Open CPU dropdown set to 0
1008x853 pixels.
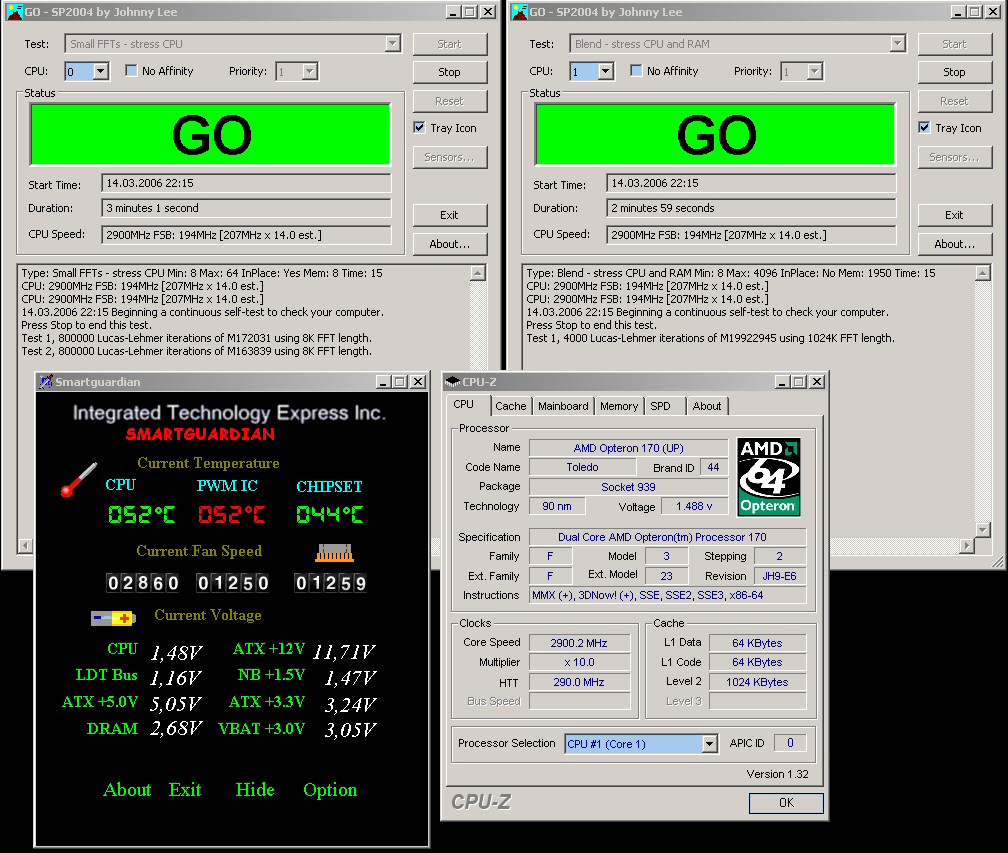pyautogui.click(x=101, y=71)
